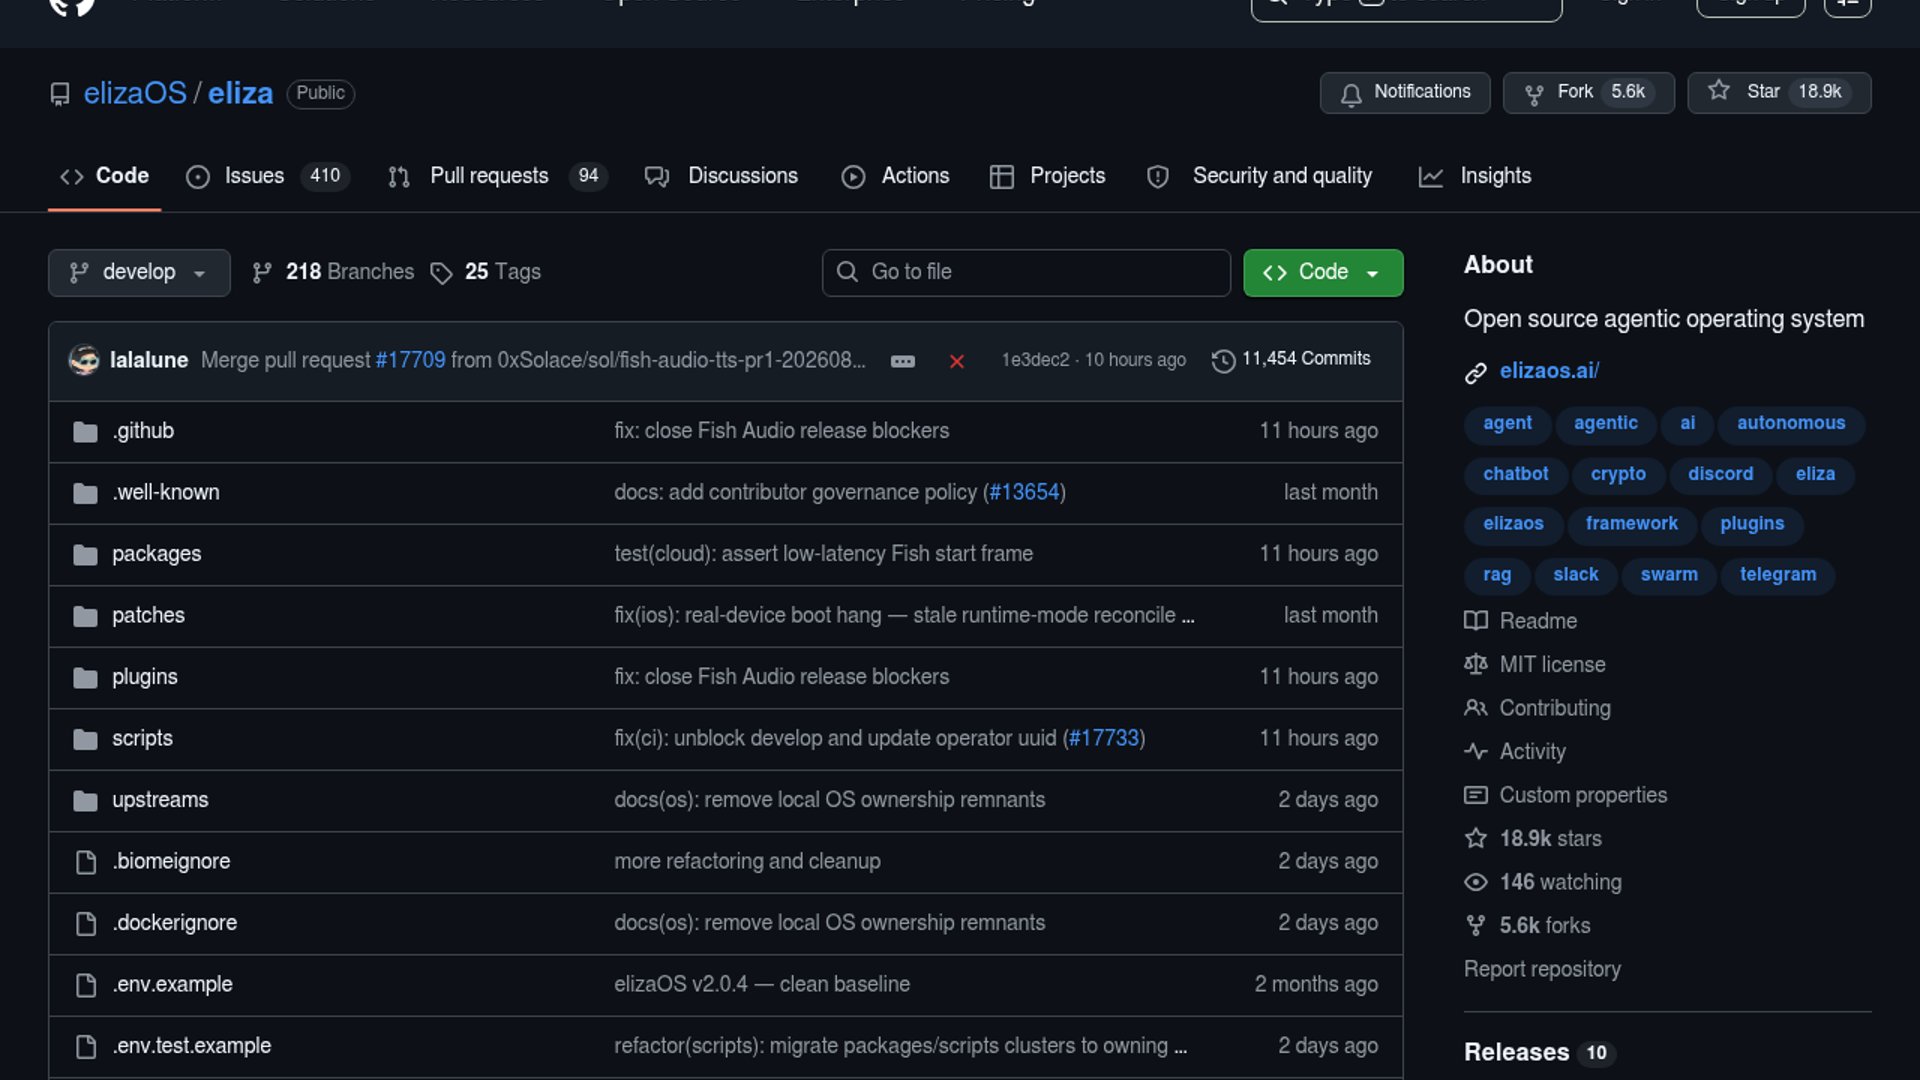The width and height of the screenshot is (1920, 1080).
Task: Select the 'swarm' topic tag
Action: coord(1668,576)
